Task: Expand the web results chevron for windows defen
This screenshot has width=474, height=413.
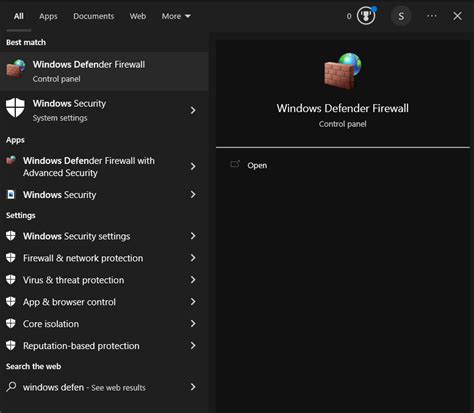Action: point(193,387)
